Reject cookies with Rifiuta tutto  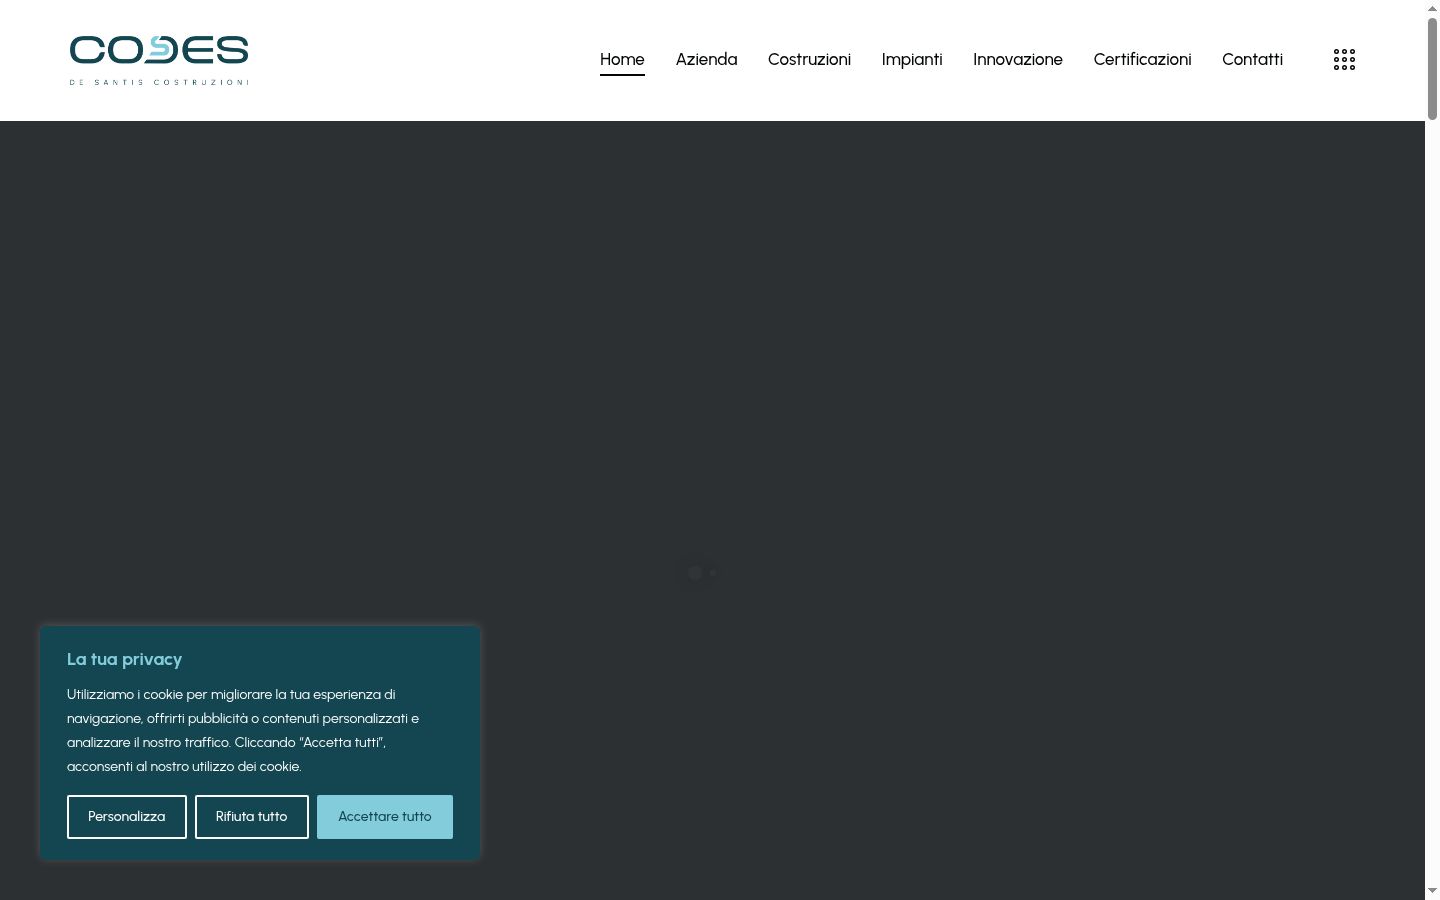[x=252, y=817]
